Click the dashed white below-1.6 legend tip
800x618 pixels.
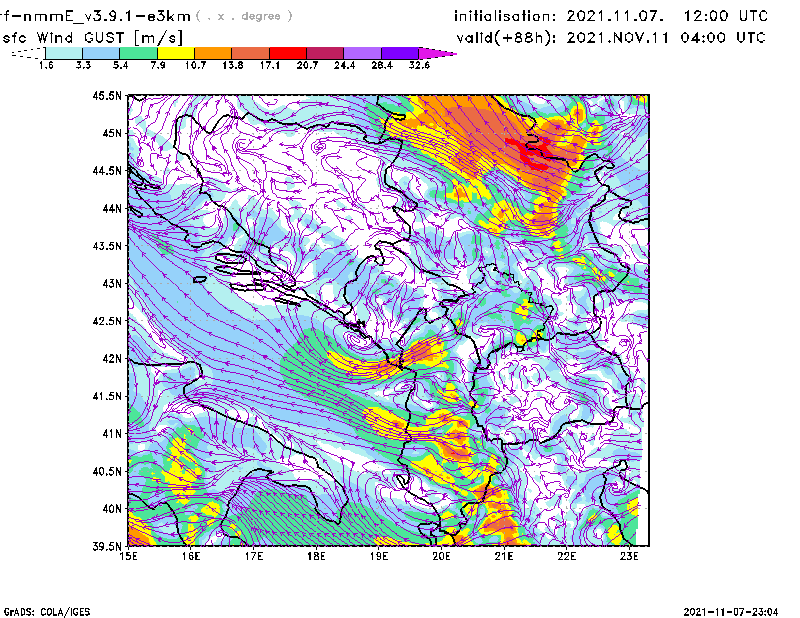coord(28,53)
